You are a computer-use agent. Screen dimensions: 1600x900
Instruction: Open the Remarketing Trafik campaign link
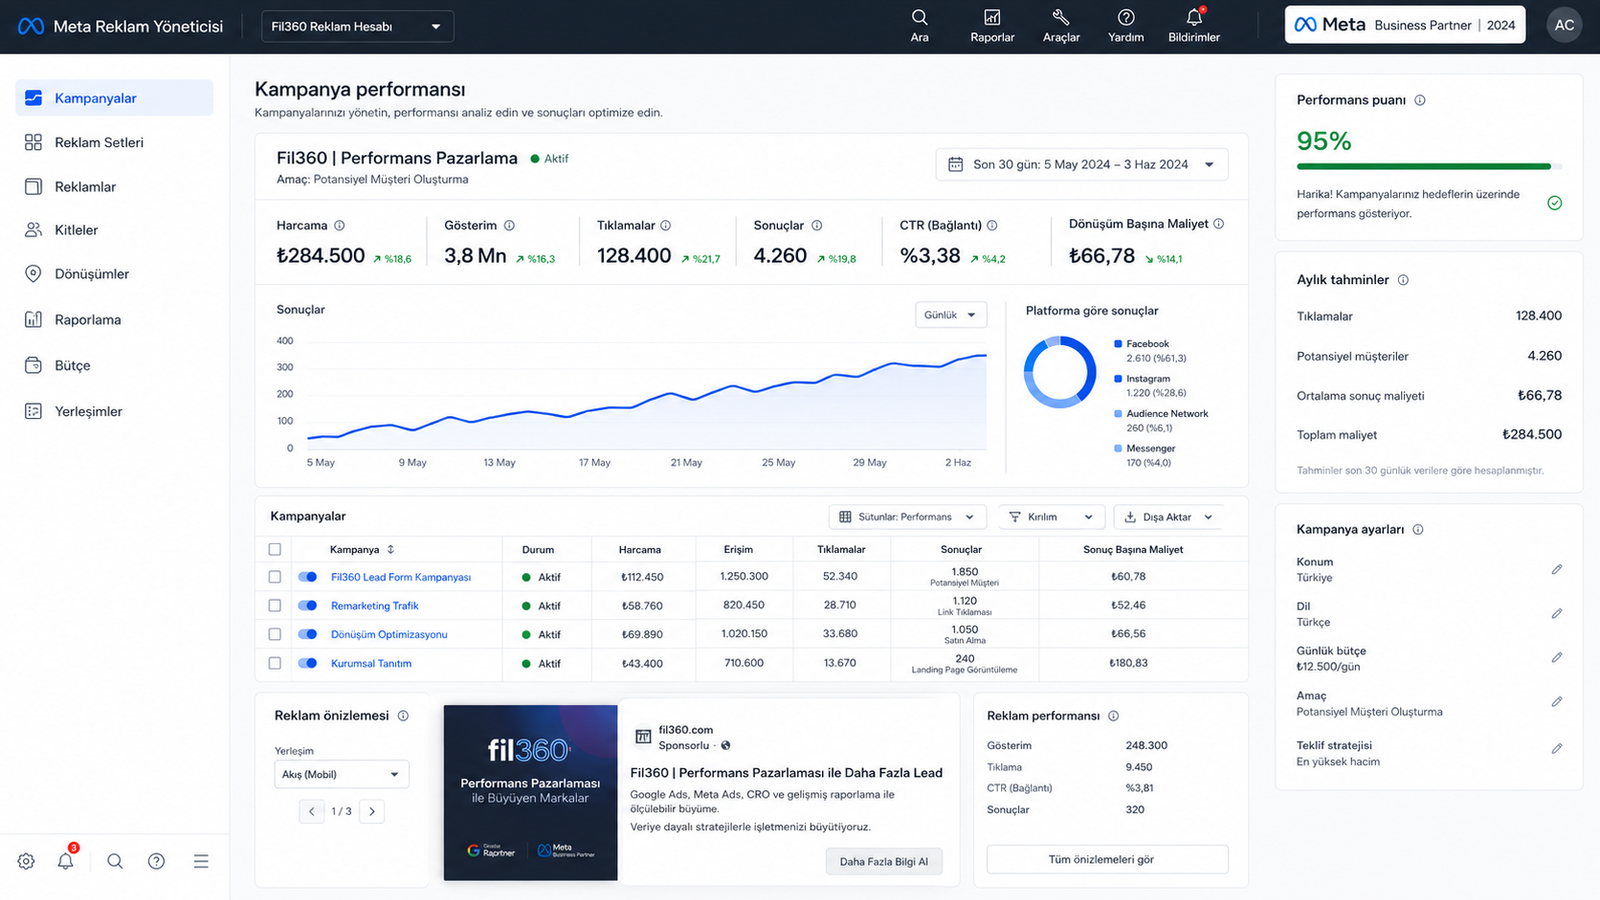[375, 606]
